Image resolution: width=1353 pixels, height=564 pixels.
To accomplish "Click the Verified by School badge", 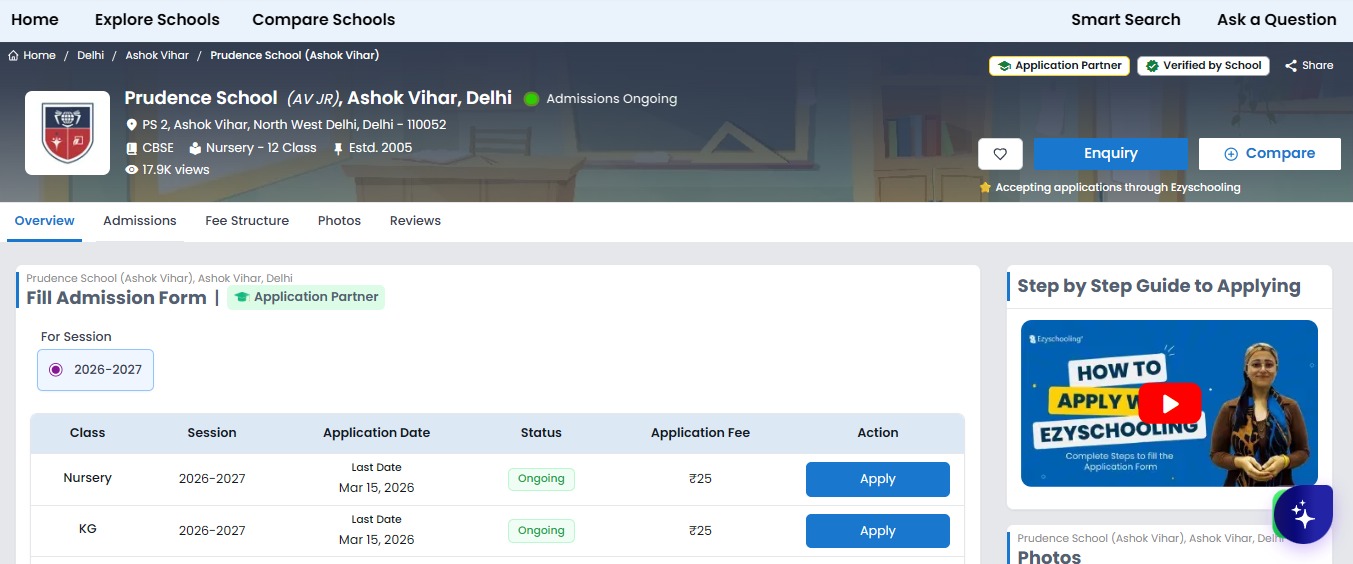I will tap(1203, 66).
